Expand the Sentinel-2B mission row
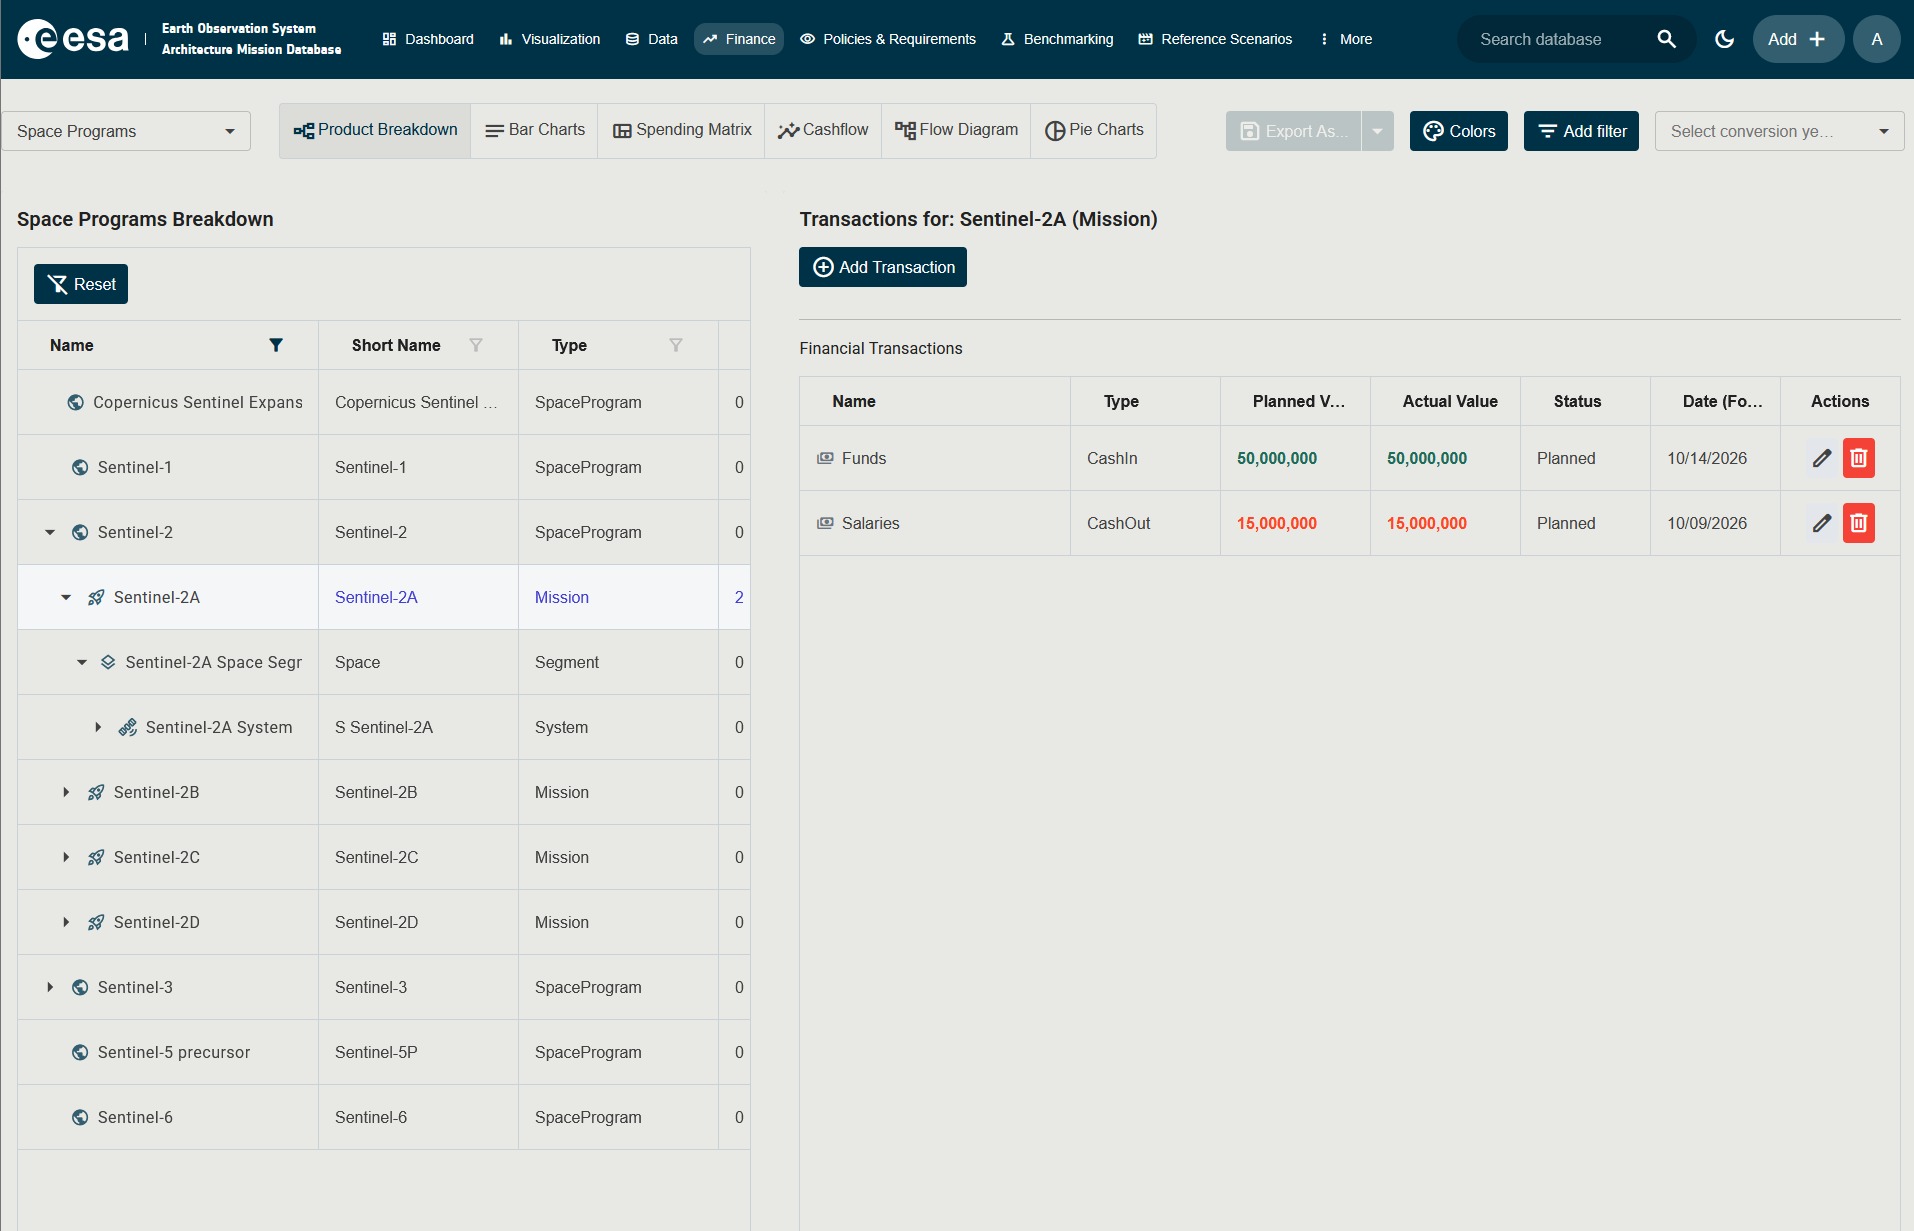The width and height of the screenshot is (1914, 1231). click(66, 792)
